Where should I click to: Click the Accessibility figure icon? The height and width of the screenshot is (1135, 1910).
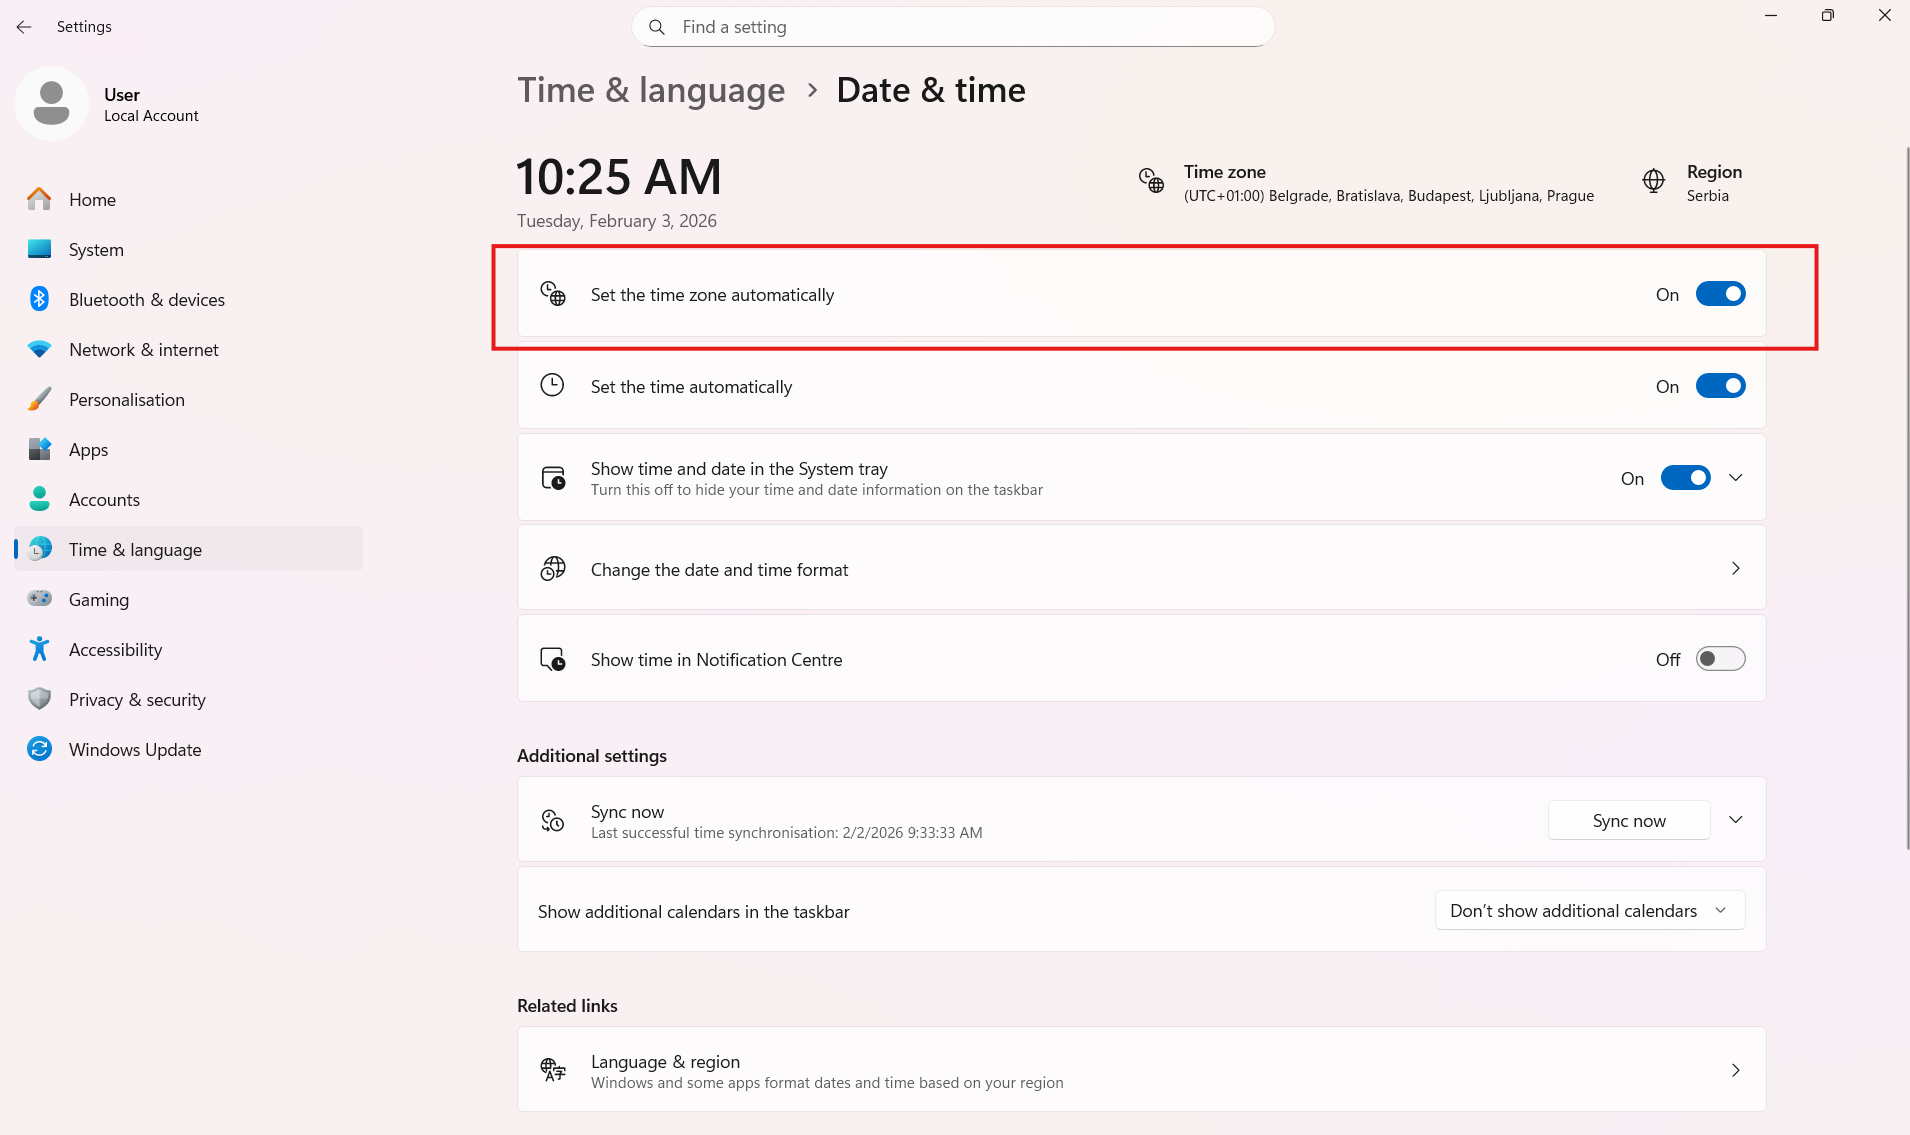[x=39, y=649]
